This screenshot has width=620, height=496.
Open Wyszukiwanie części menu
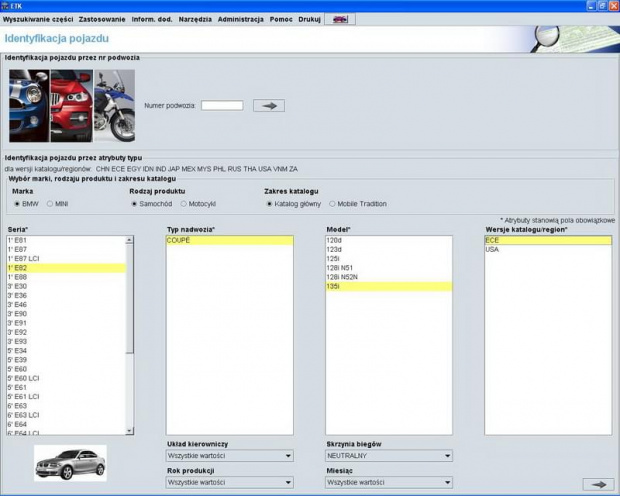(x=38, y=19)
